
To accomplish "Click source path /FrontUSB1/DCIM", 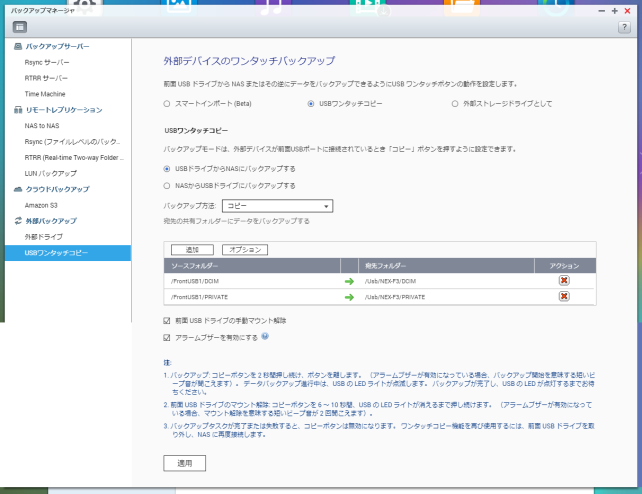I will point(195,281).
